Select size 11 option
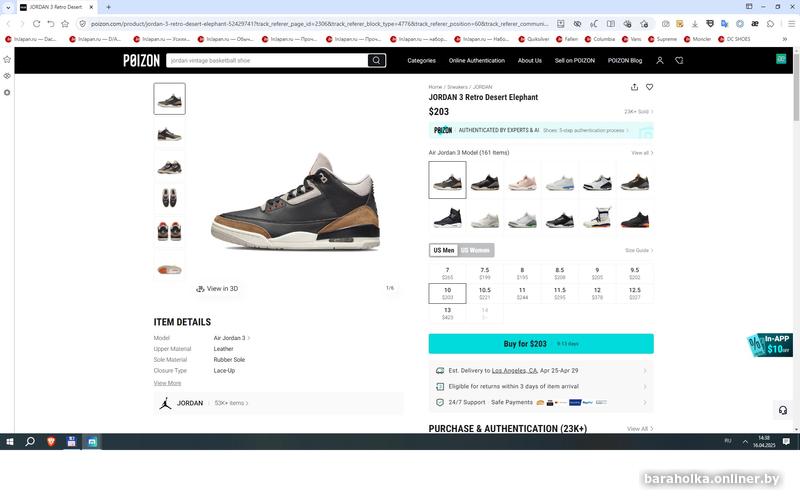The width and height of the screenshot is (800, 500). pyautogui.click(x=522, y=293)
